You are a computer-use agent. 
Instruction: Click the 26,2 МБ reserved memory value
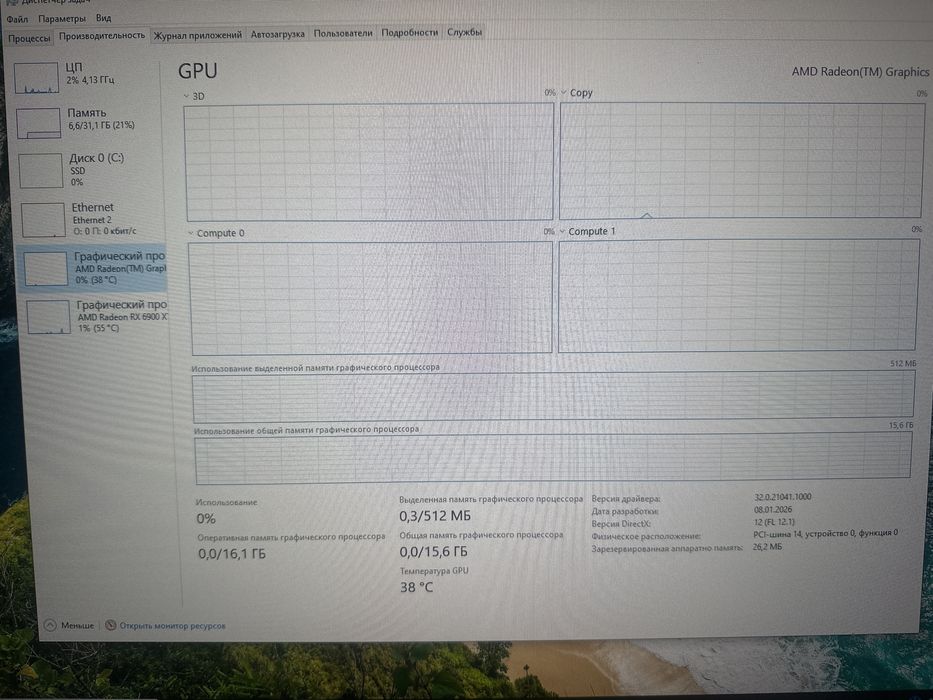[768, 546]
